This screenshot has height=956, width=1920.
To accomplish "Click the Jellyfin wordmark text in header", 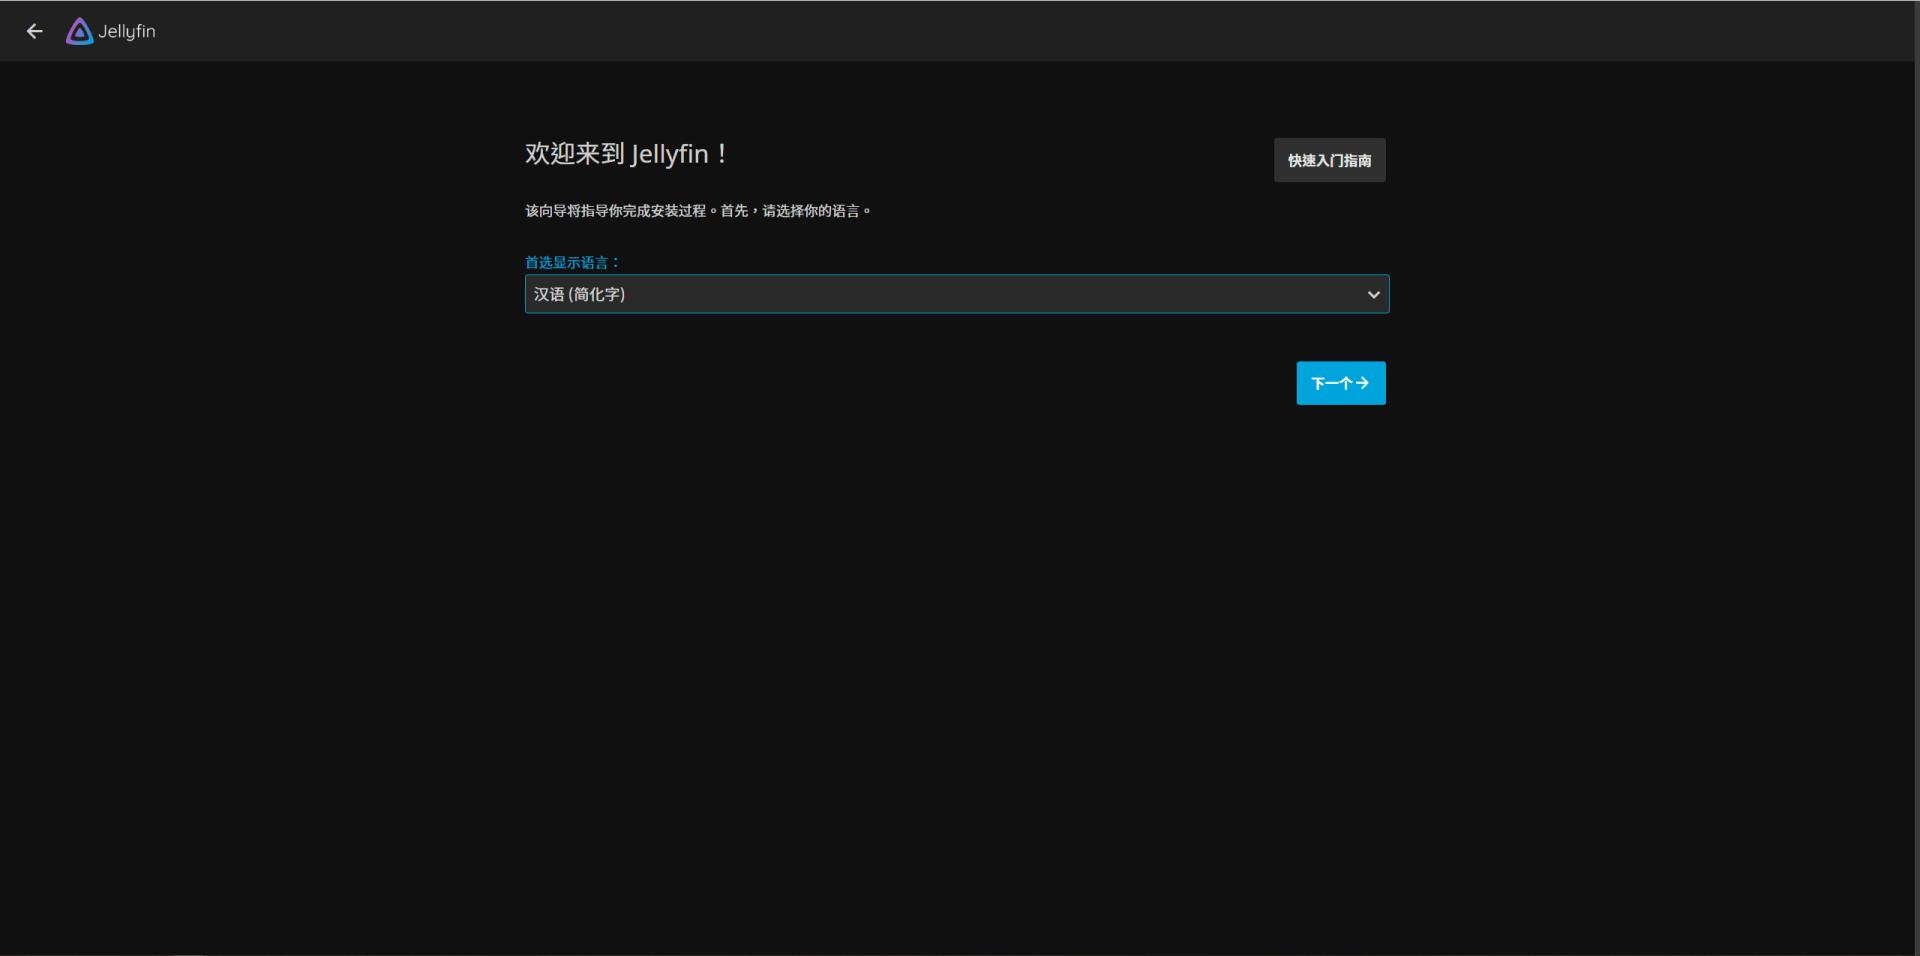I will pyautogui.click(x=127, y=31).
